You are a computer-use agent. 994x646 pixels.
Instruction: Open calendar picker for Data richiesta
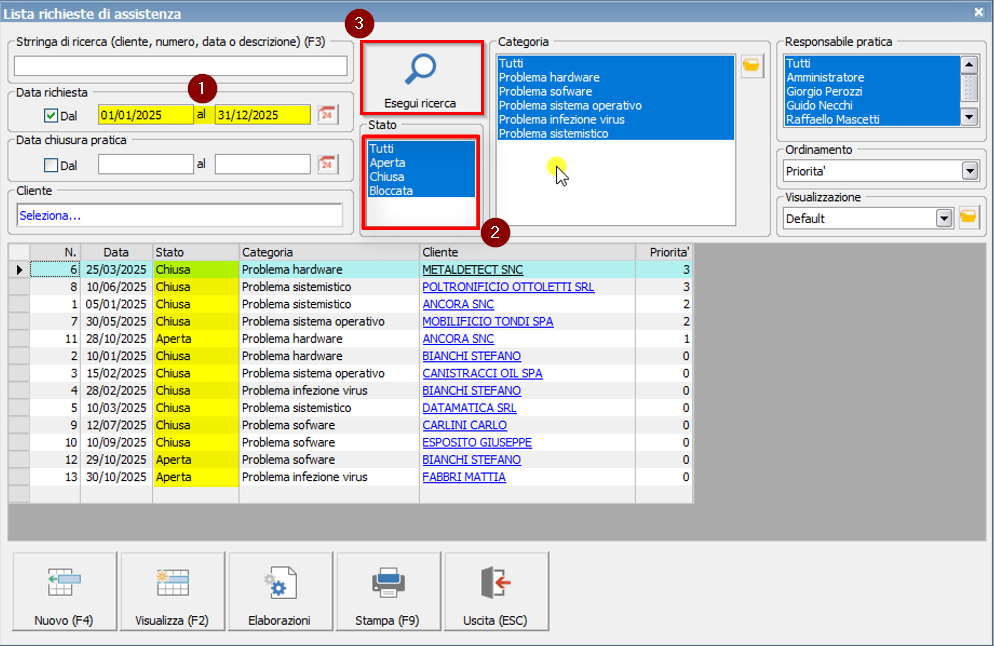click(327, 114)
